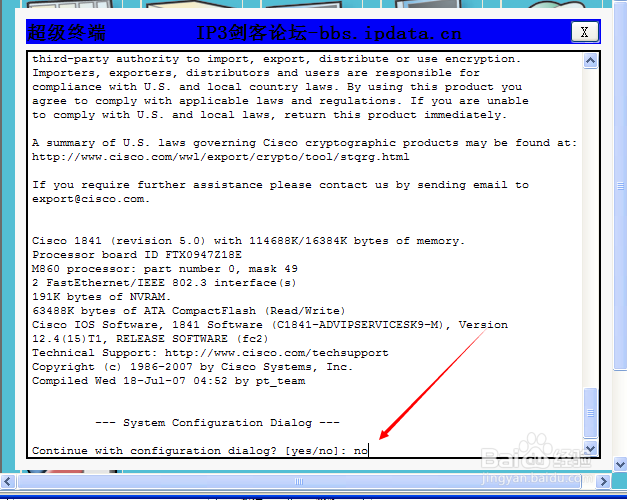Click the '超级终端' title text
The width and height of the screenshot is (627, 500).
67,32
